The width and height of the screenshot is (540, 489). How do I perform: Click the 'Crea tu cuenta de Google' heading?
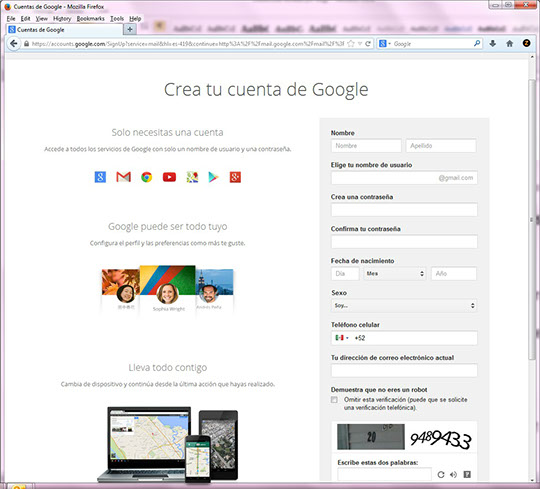pyautogui.click(x=266, y=90)
